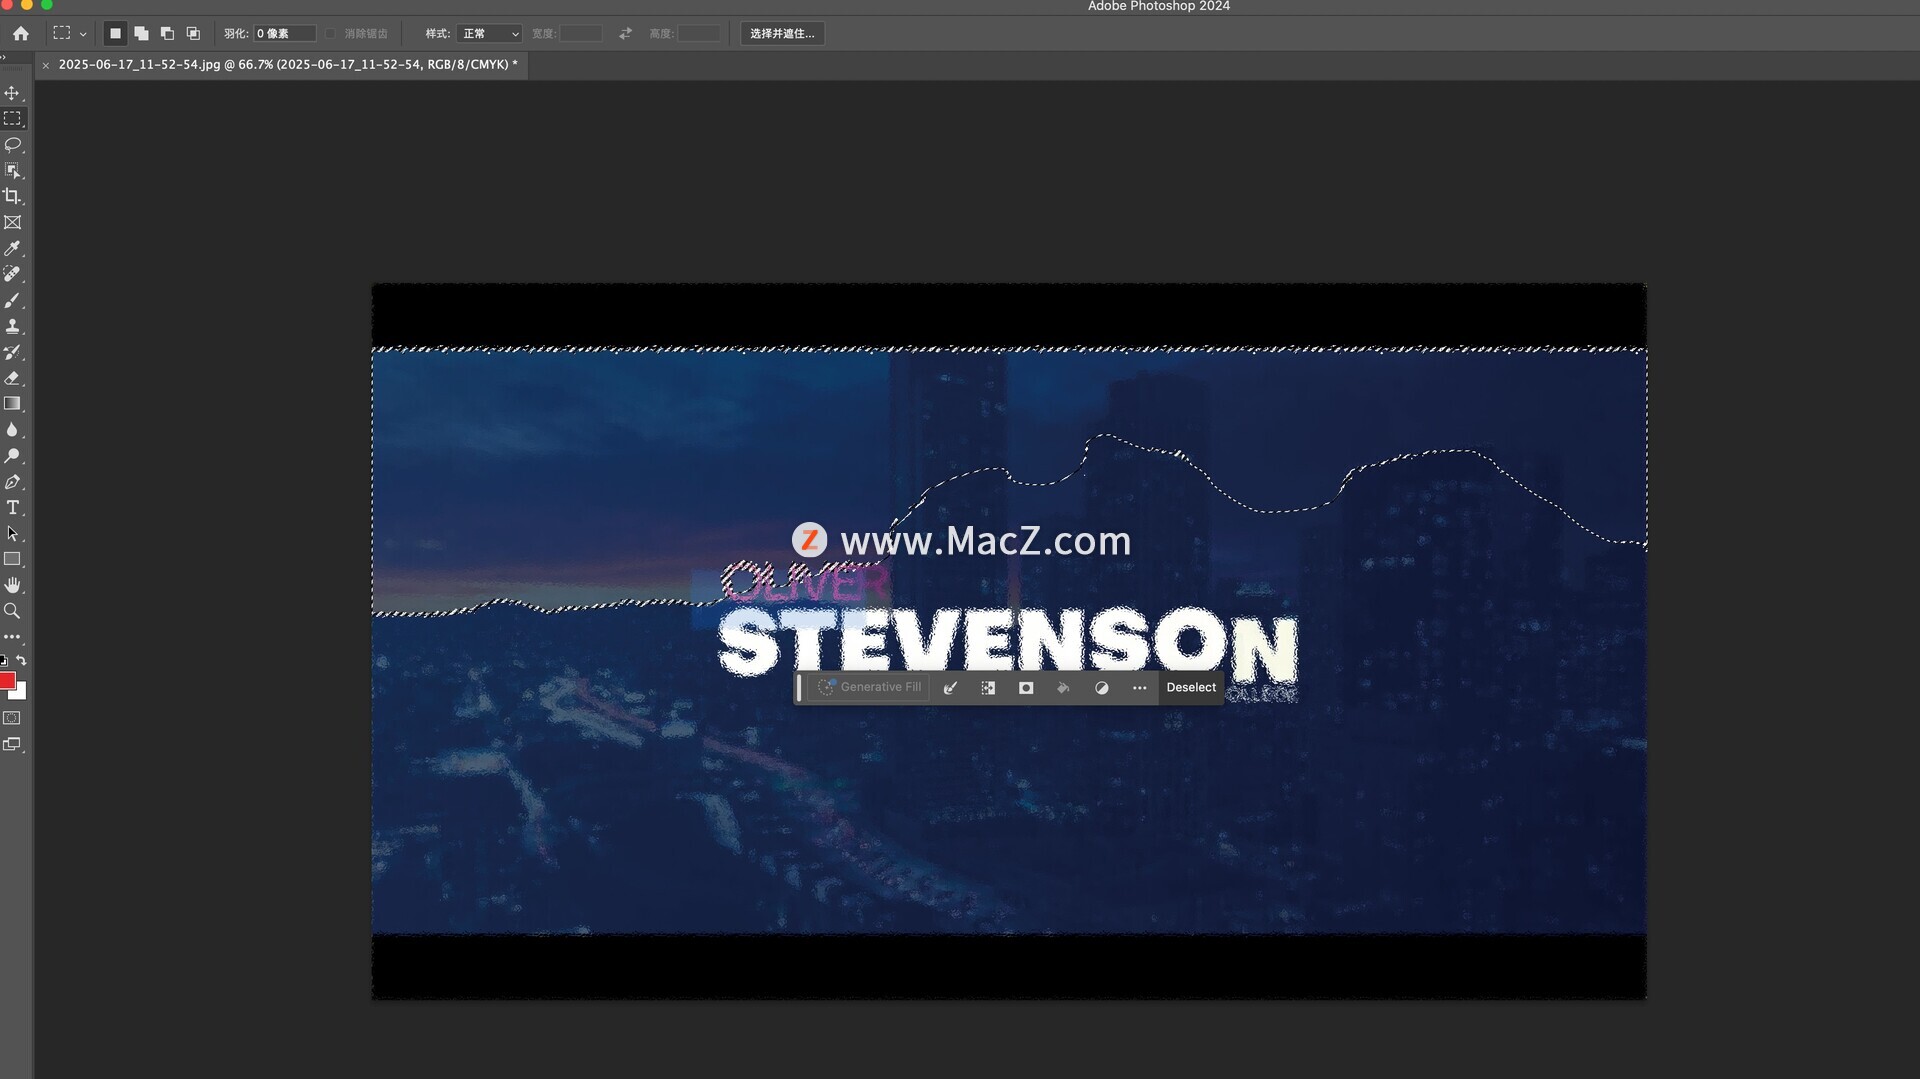The height and width of the screenshot is (1079, 1920).
Task: Select the Lasso tool
Action: (12, 145)
